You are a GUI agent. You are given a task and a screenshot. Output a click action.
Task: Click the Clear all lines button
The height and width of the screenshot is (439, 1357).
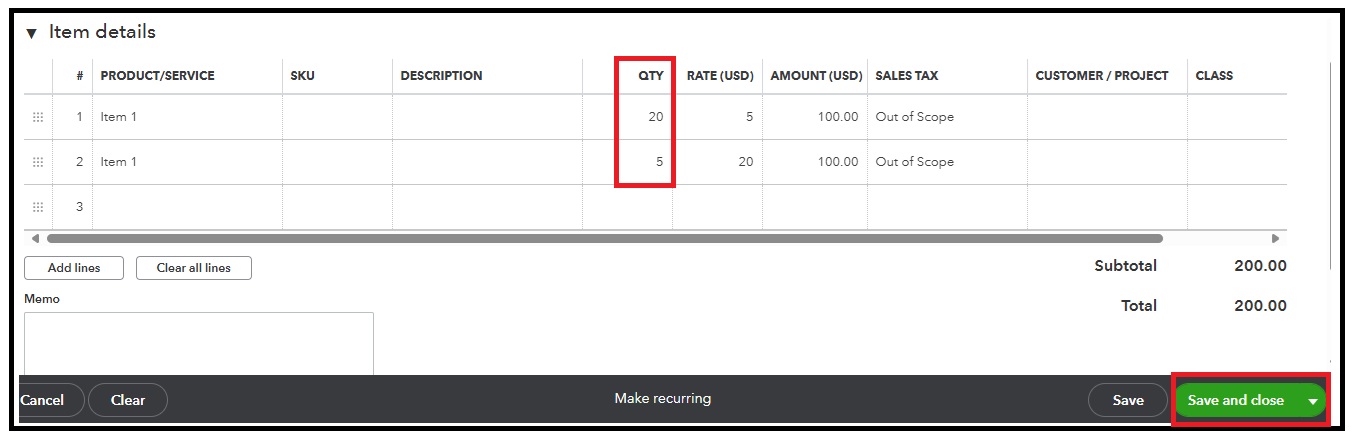pyautogui.click(x=194, y=268)
